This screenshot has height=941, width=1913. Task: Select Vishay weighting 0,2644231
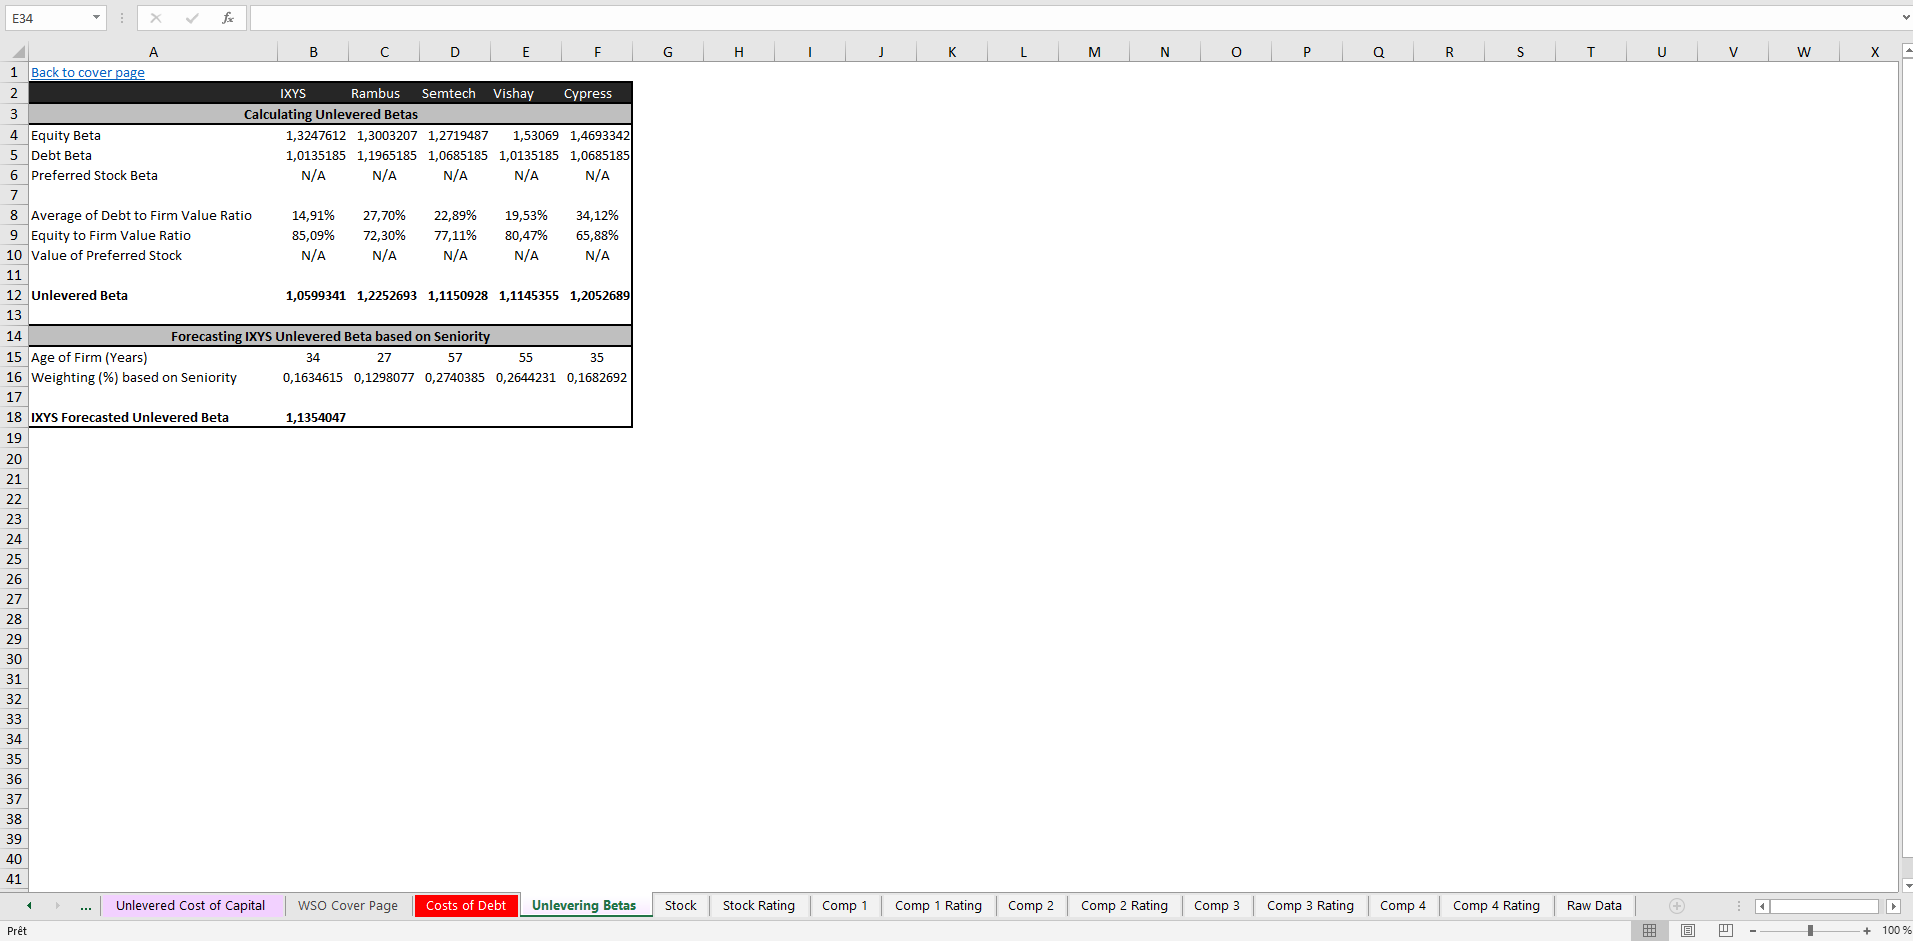pos(526,378)
